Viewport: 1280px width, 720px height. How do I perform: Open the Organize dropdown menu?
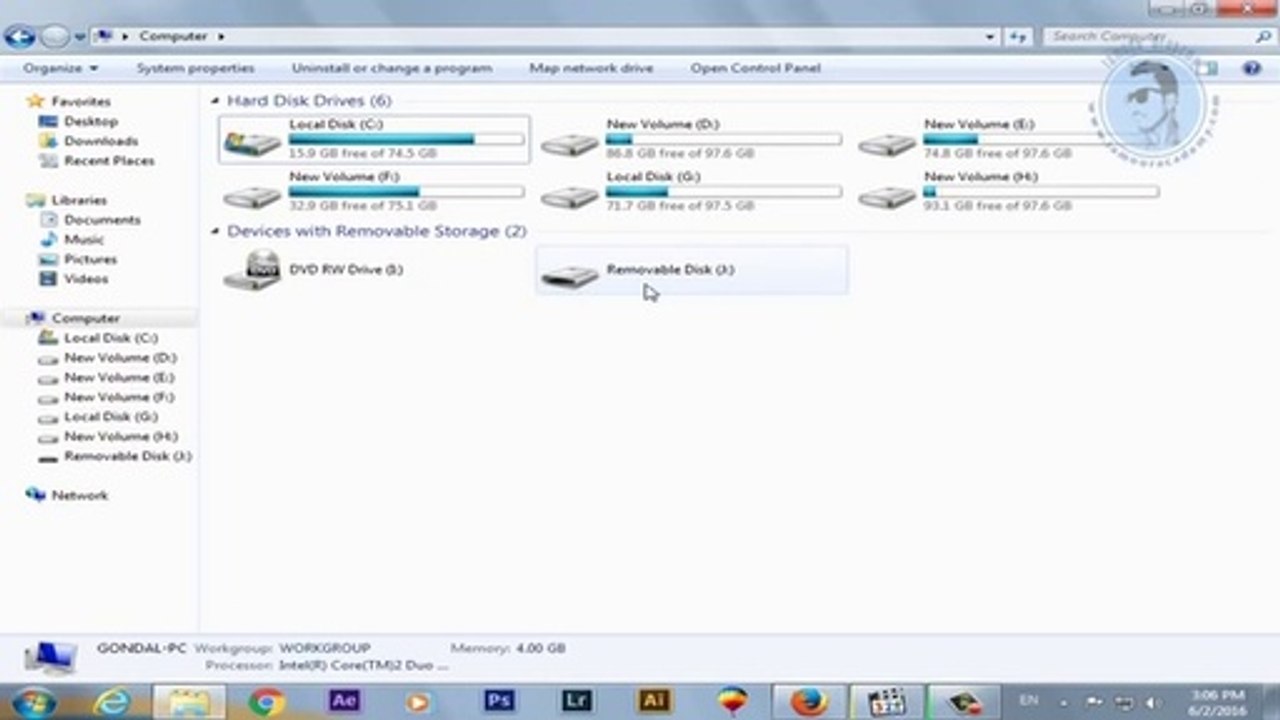point(61,68)
